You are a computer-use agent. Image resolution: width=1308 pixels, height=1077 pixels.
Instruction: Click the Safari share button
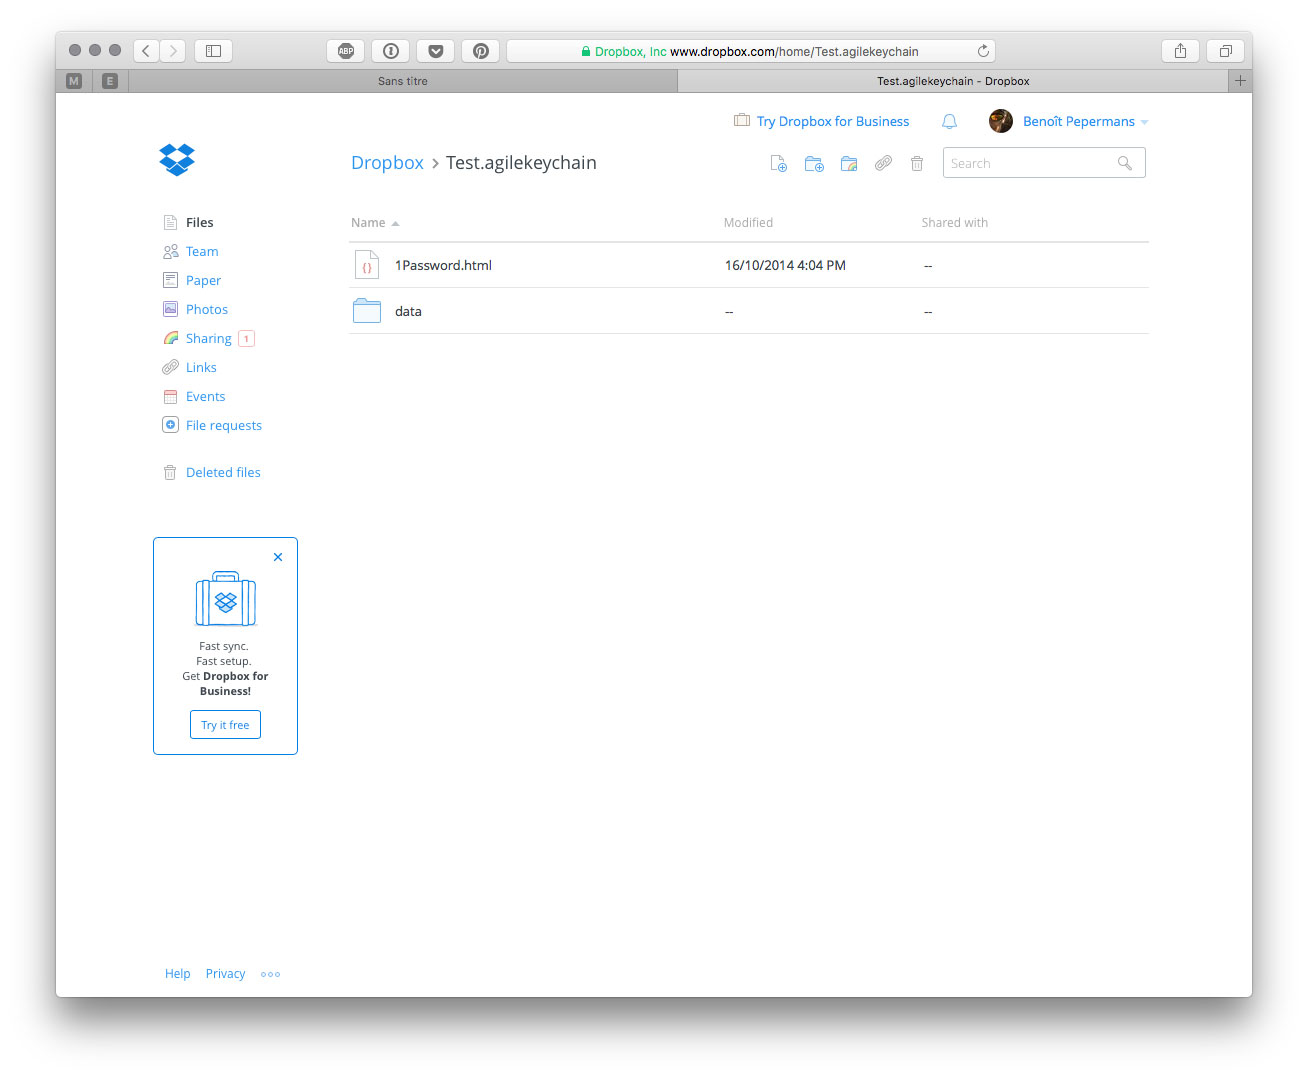[x=1180, y=51]
